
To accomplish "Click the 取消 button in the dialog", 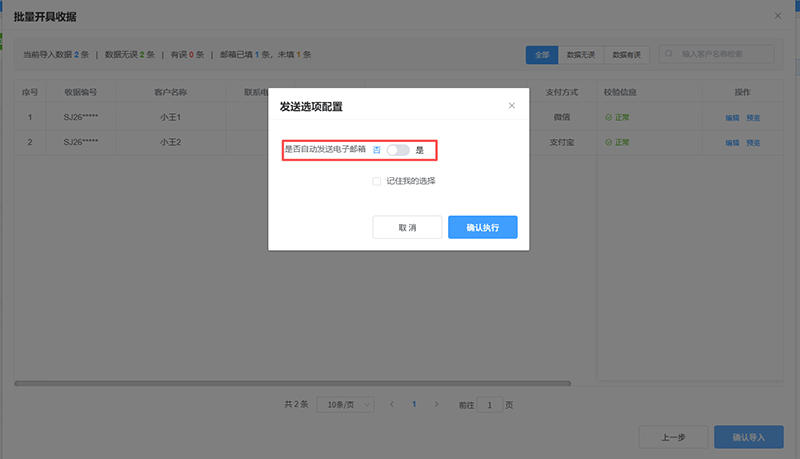I will pyautogui.click(x=407, y=228).
